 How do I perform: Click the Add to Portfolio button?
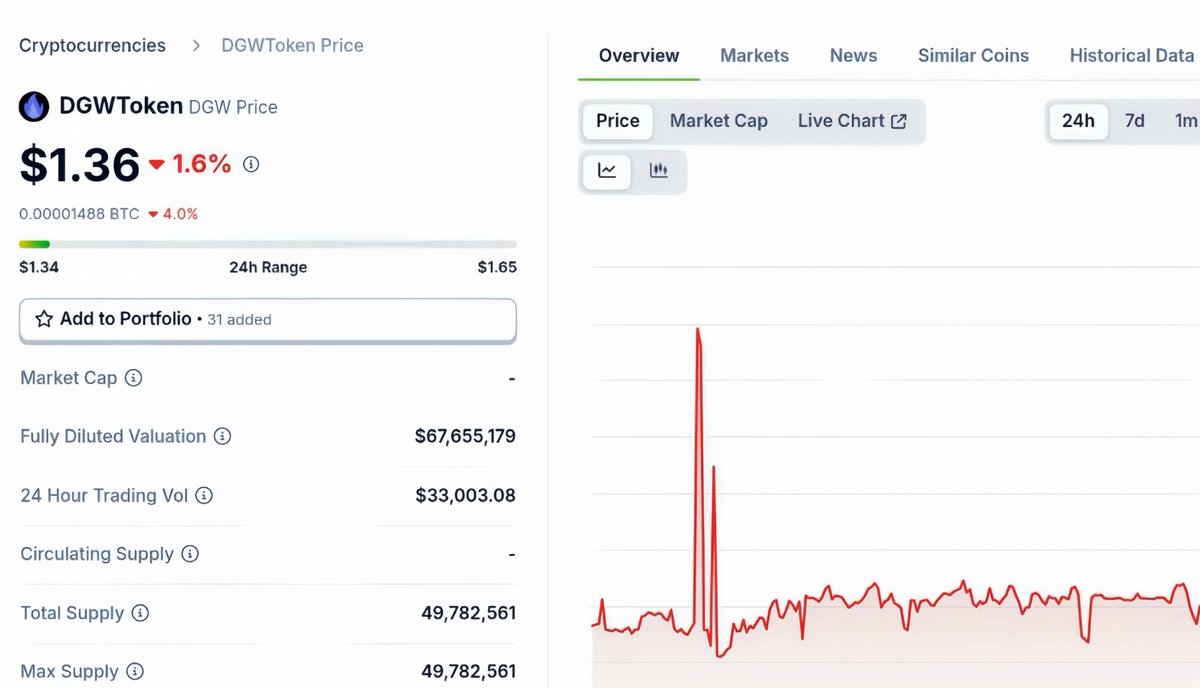click(x=267, y=319)
